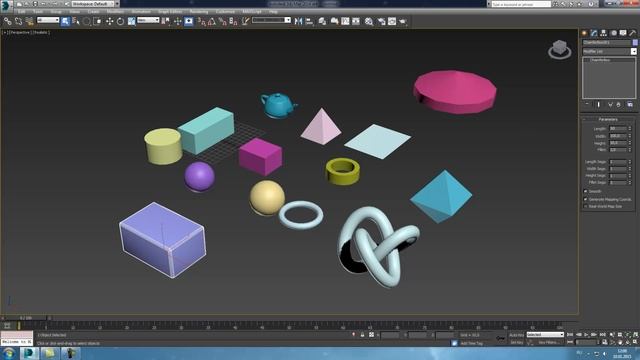This screenshot has width=640, height=360.
Task: Click the selection region shape button
Action: click(x=87, y=21)
